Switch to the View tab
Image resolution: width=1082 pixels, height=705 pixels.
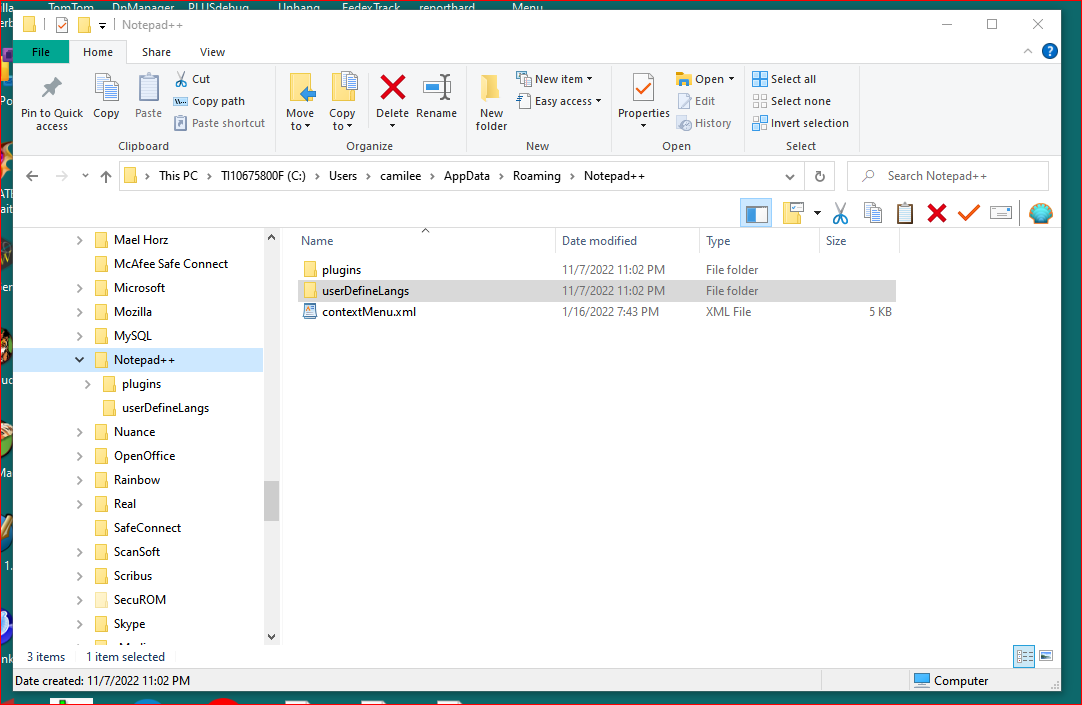click(213, 52)
